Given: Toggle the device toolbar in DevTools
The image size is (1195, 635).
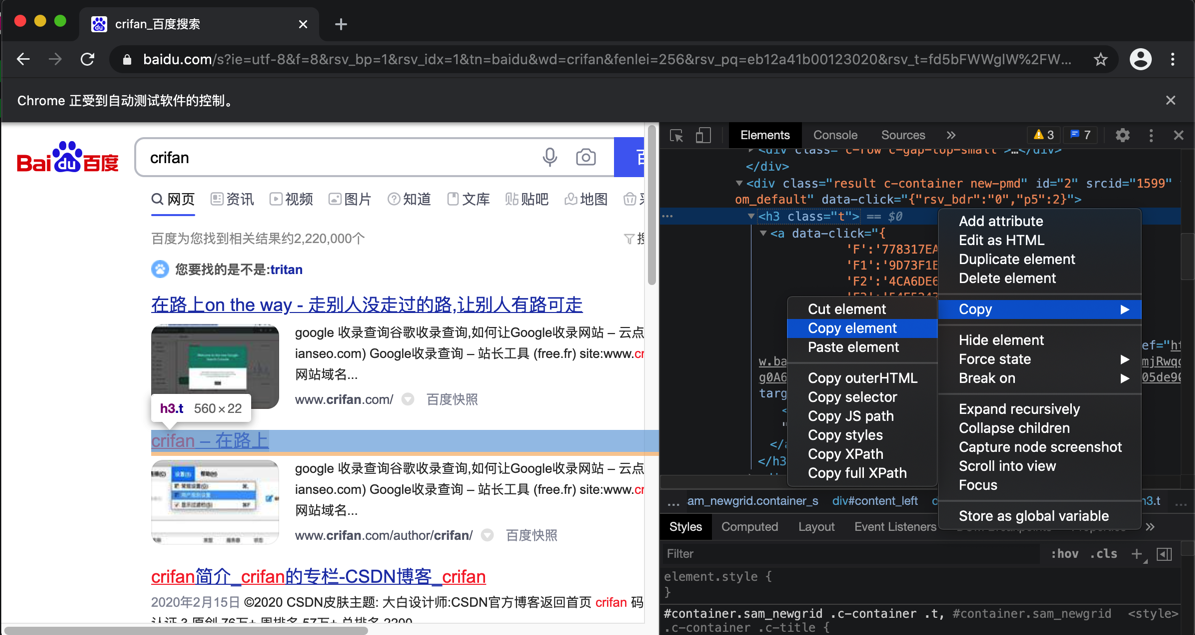Looking at the screenshot, I should (x=703, y=135).
